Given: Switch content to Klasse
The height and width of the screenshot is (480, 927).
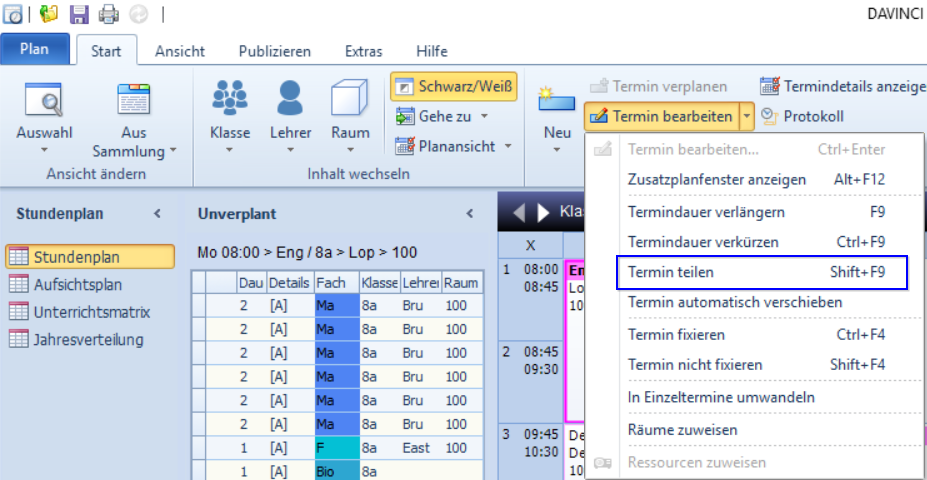Looking at the screenshot, I should (x=230, y=118).
